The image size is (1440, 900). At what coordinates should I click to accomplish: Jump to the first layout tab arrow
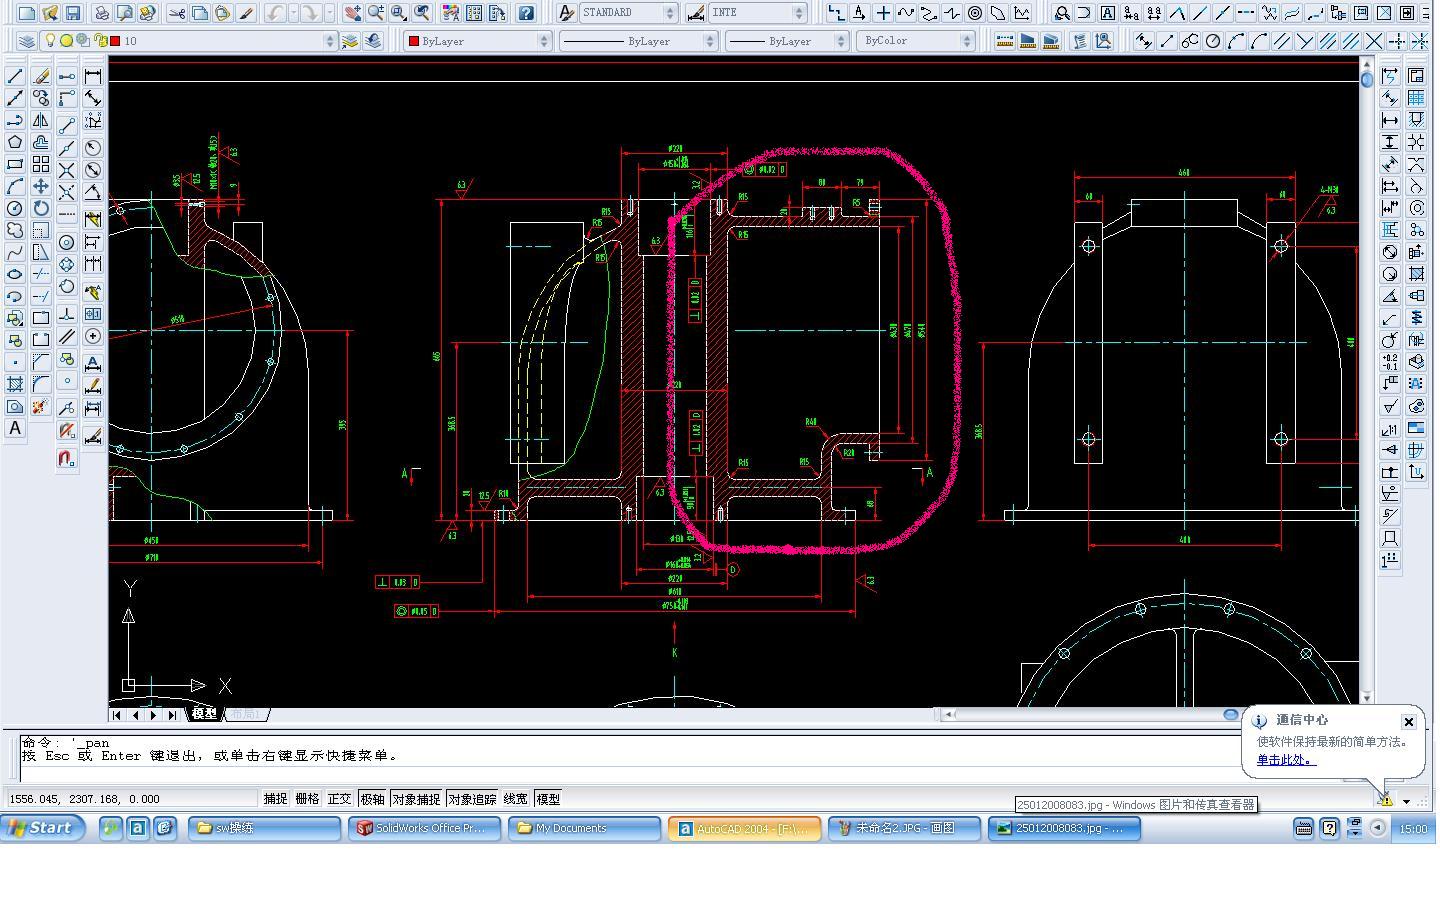[x=117, y=714]
